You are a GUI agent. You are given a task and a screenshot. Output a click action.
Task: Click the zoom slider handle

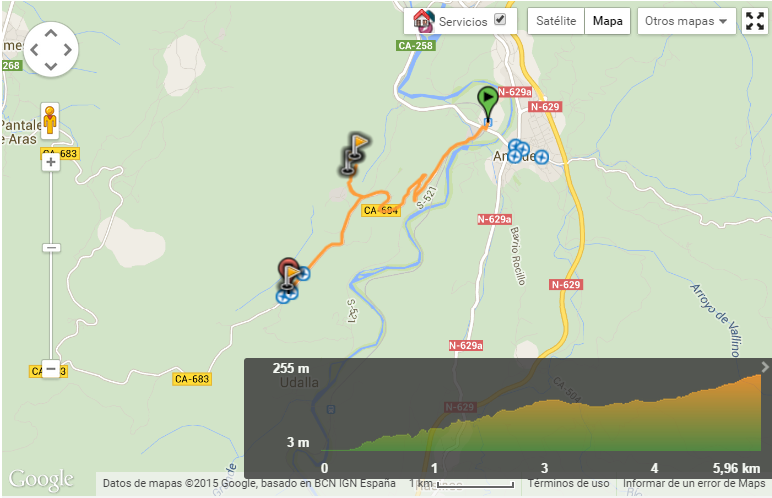point(51,248)
